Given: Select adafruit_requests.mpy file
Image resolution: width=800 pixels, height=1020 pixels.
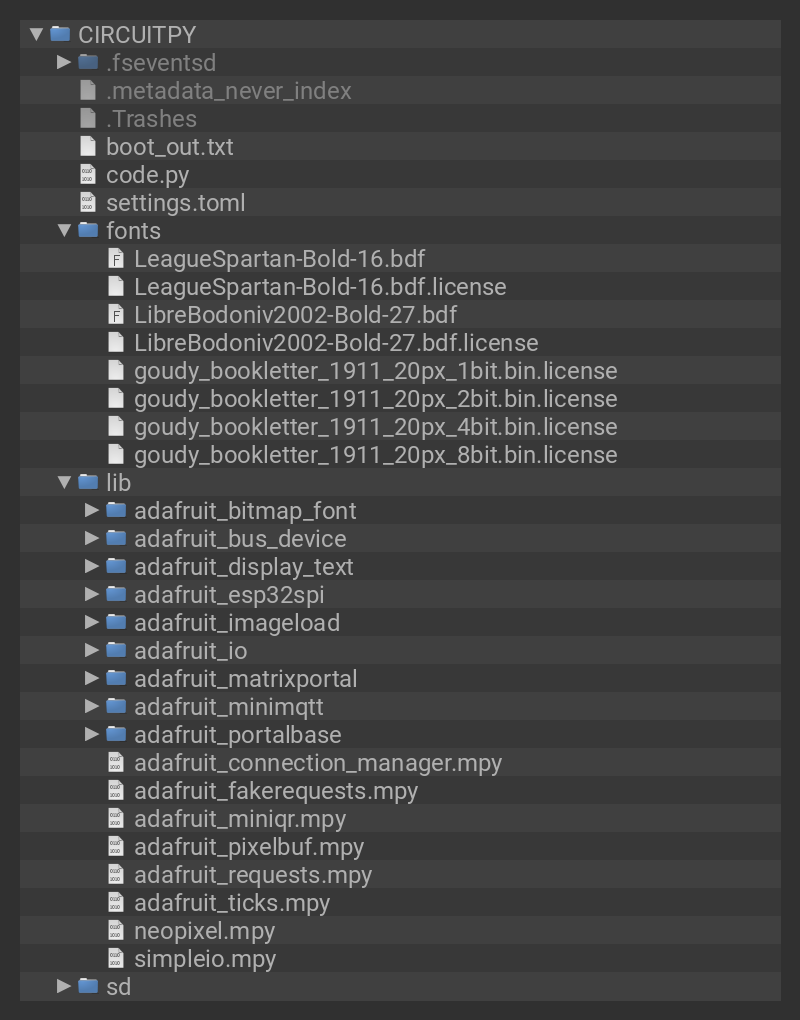Looking at the screenshot, I should [252, 875].
